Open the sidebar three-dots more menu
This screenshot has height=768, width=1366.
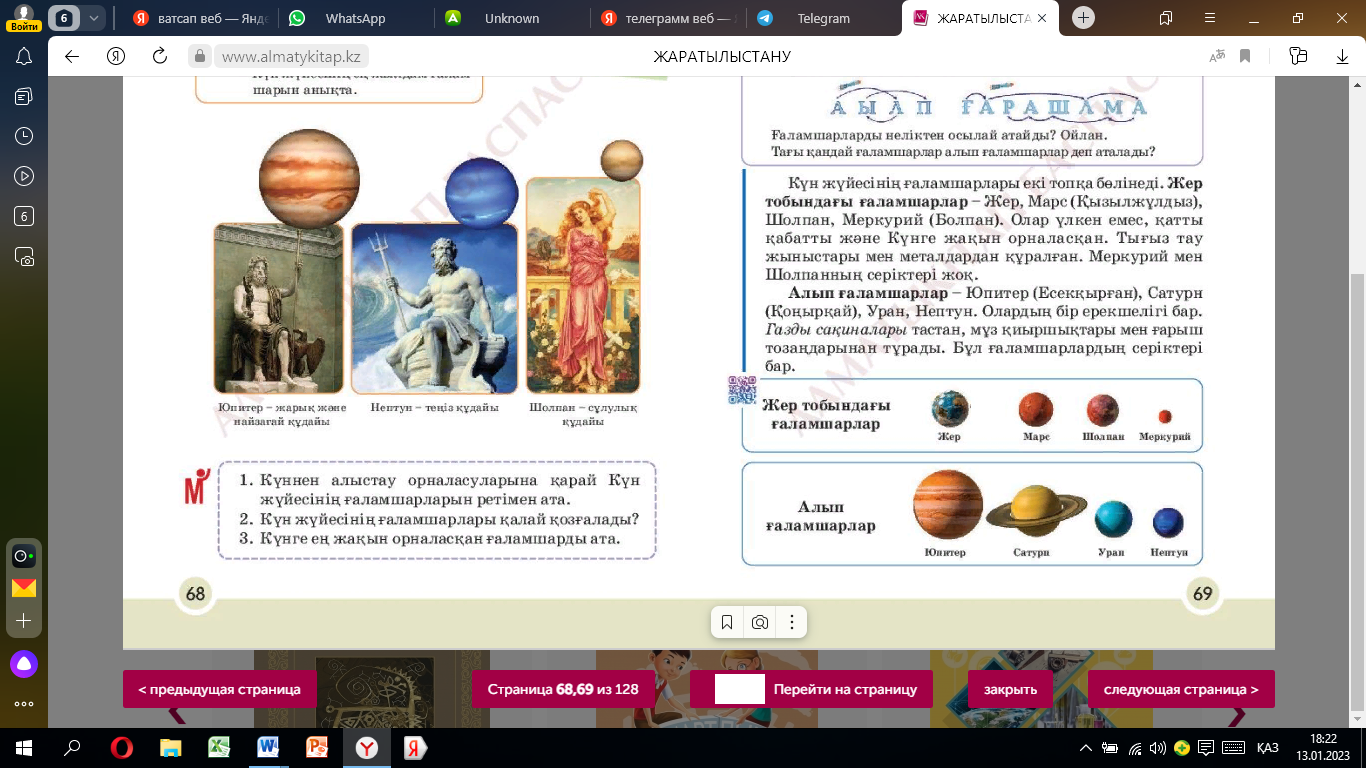coord(24,704)
